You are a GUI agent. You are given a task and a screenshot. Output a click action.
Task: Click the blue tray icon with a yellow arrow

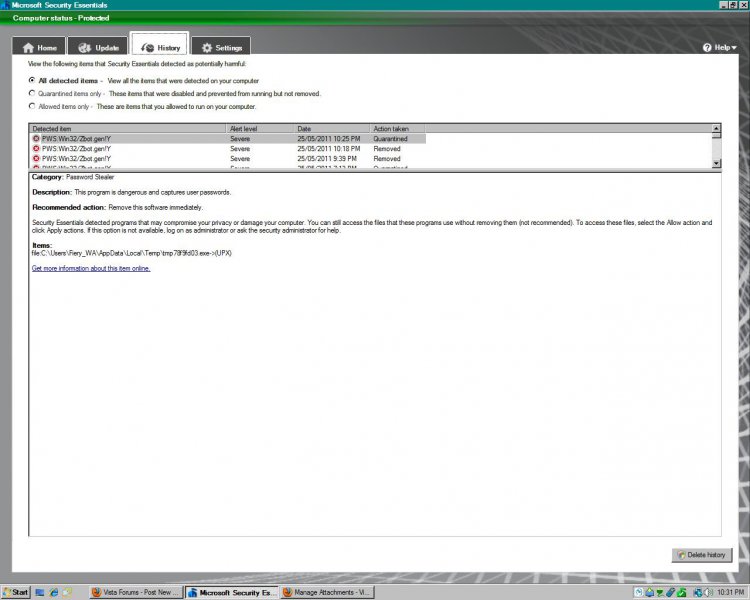click(650, 592)
